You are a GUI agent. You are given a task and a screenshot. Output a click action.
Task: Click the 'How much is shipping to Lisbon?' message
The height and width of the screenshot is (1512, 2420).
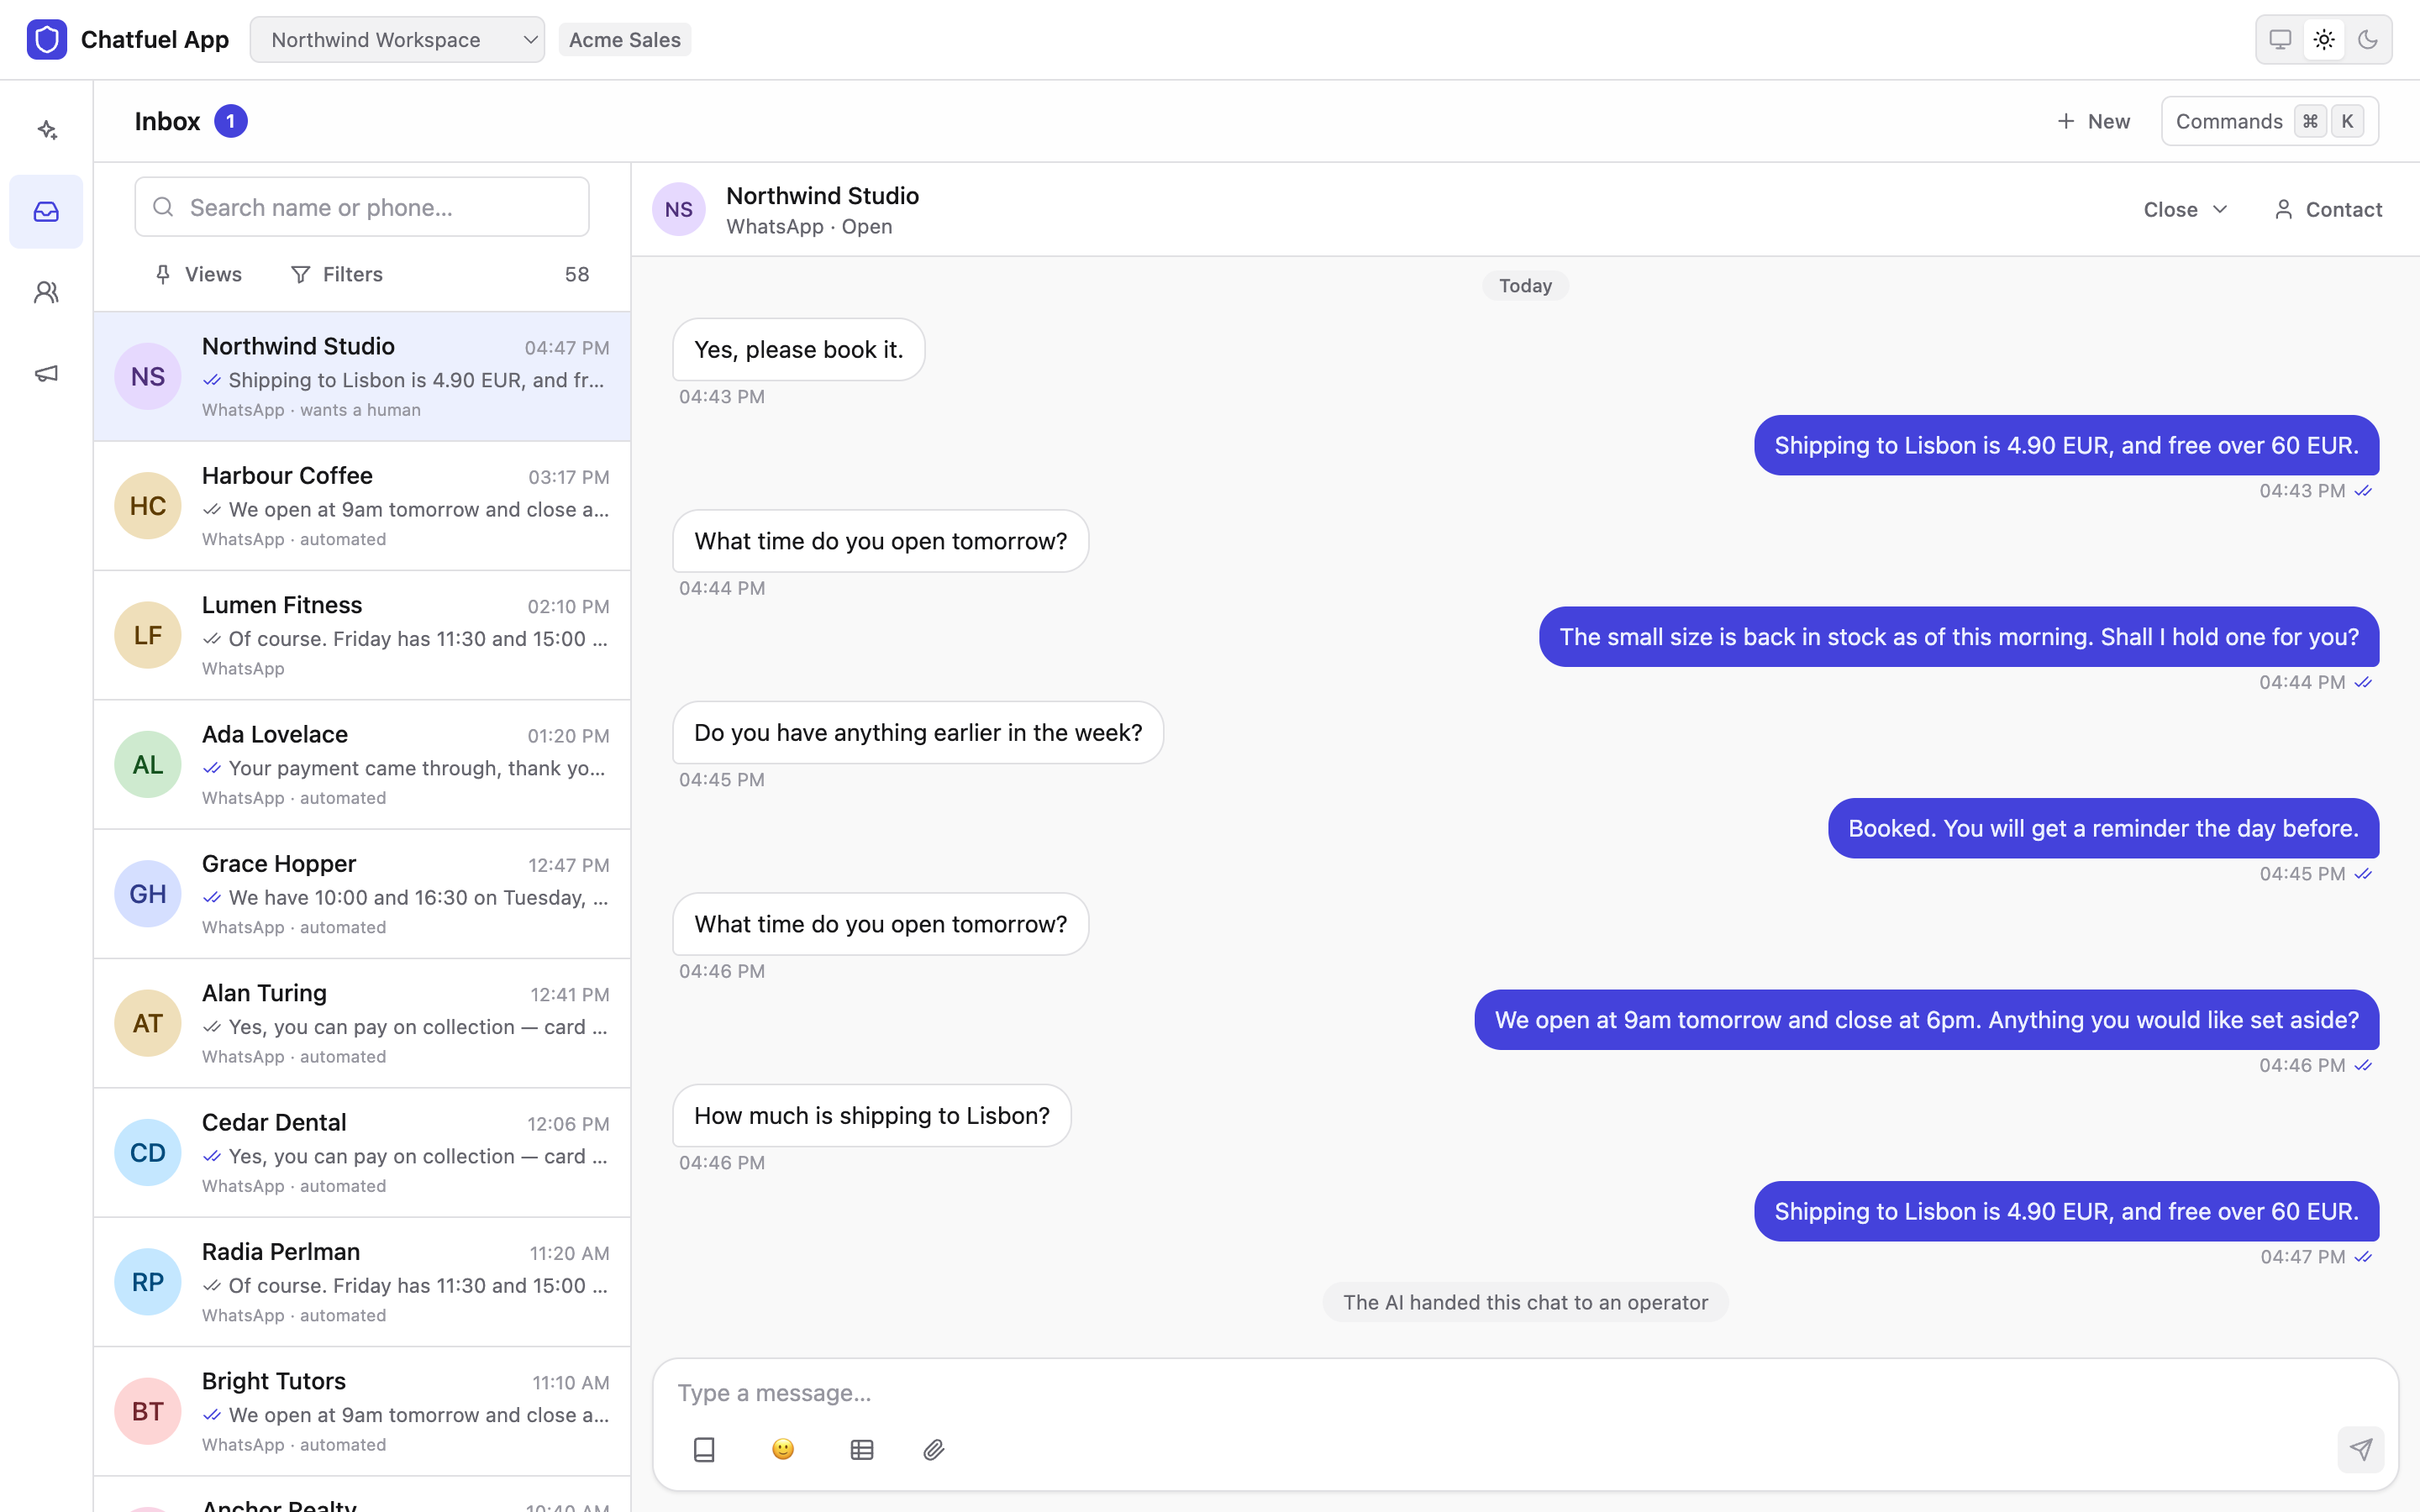872,1116
